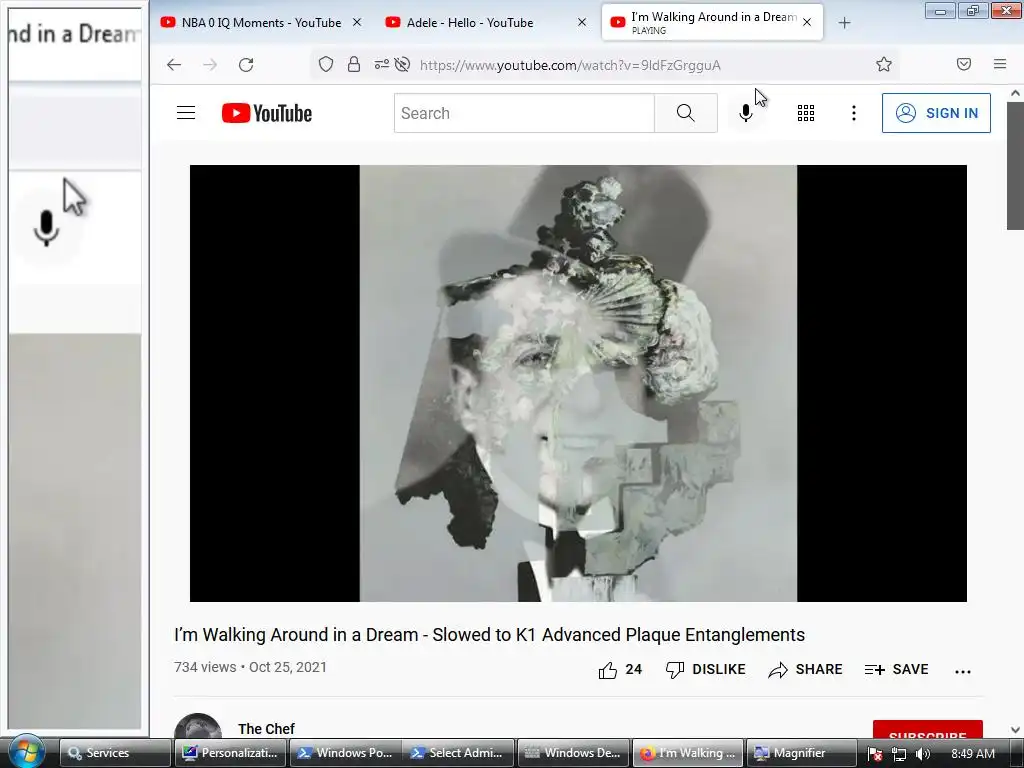
Task: Click the 8:49 AM clock
Action: click(x=973, y=754)
